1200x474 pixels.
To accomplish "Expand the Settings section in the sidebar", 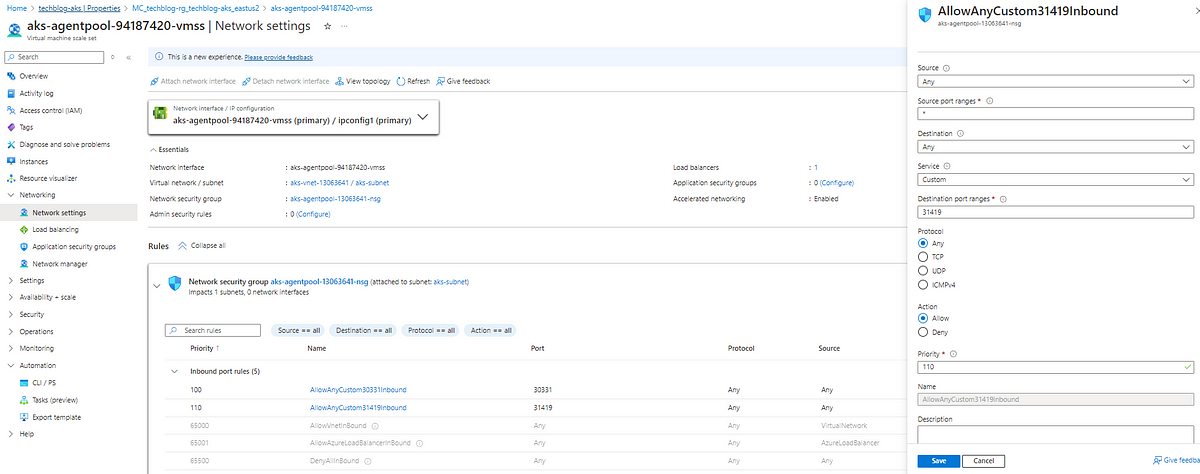I will (x=11, y=280).
